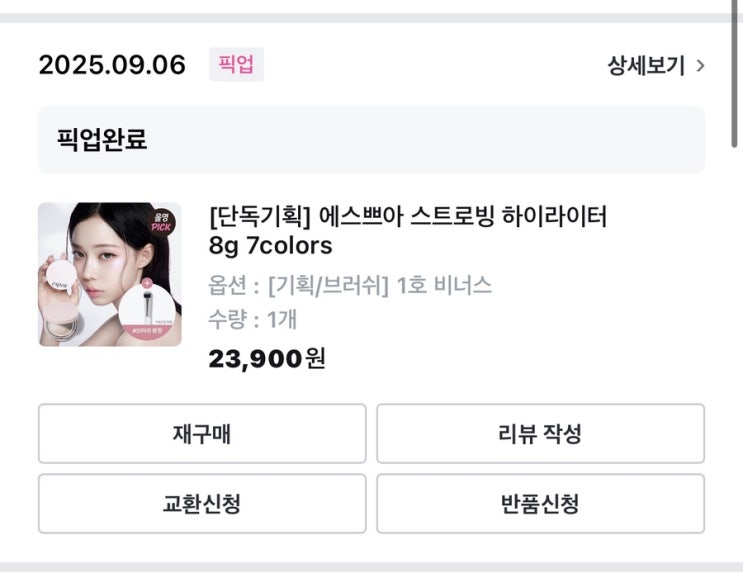Tap the 올영 PICK badge on thumbnail
743x573 pixels.
161,224
